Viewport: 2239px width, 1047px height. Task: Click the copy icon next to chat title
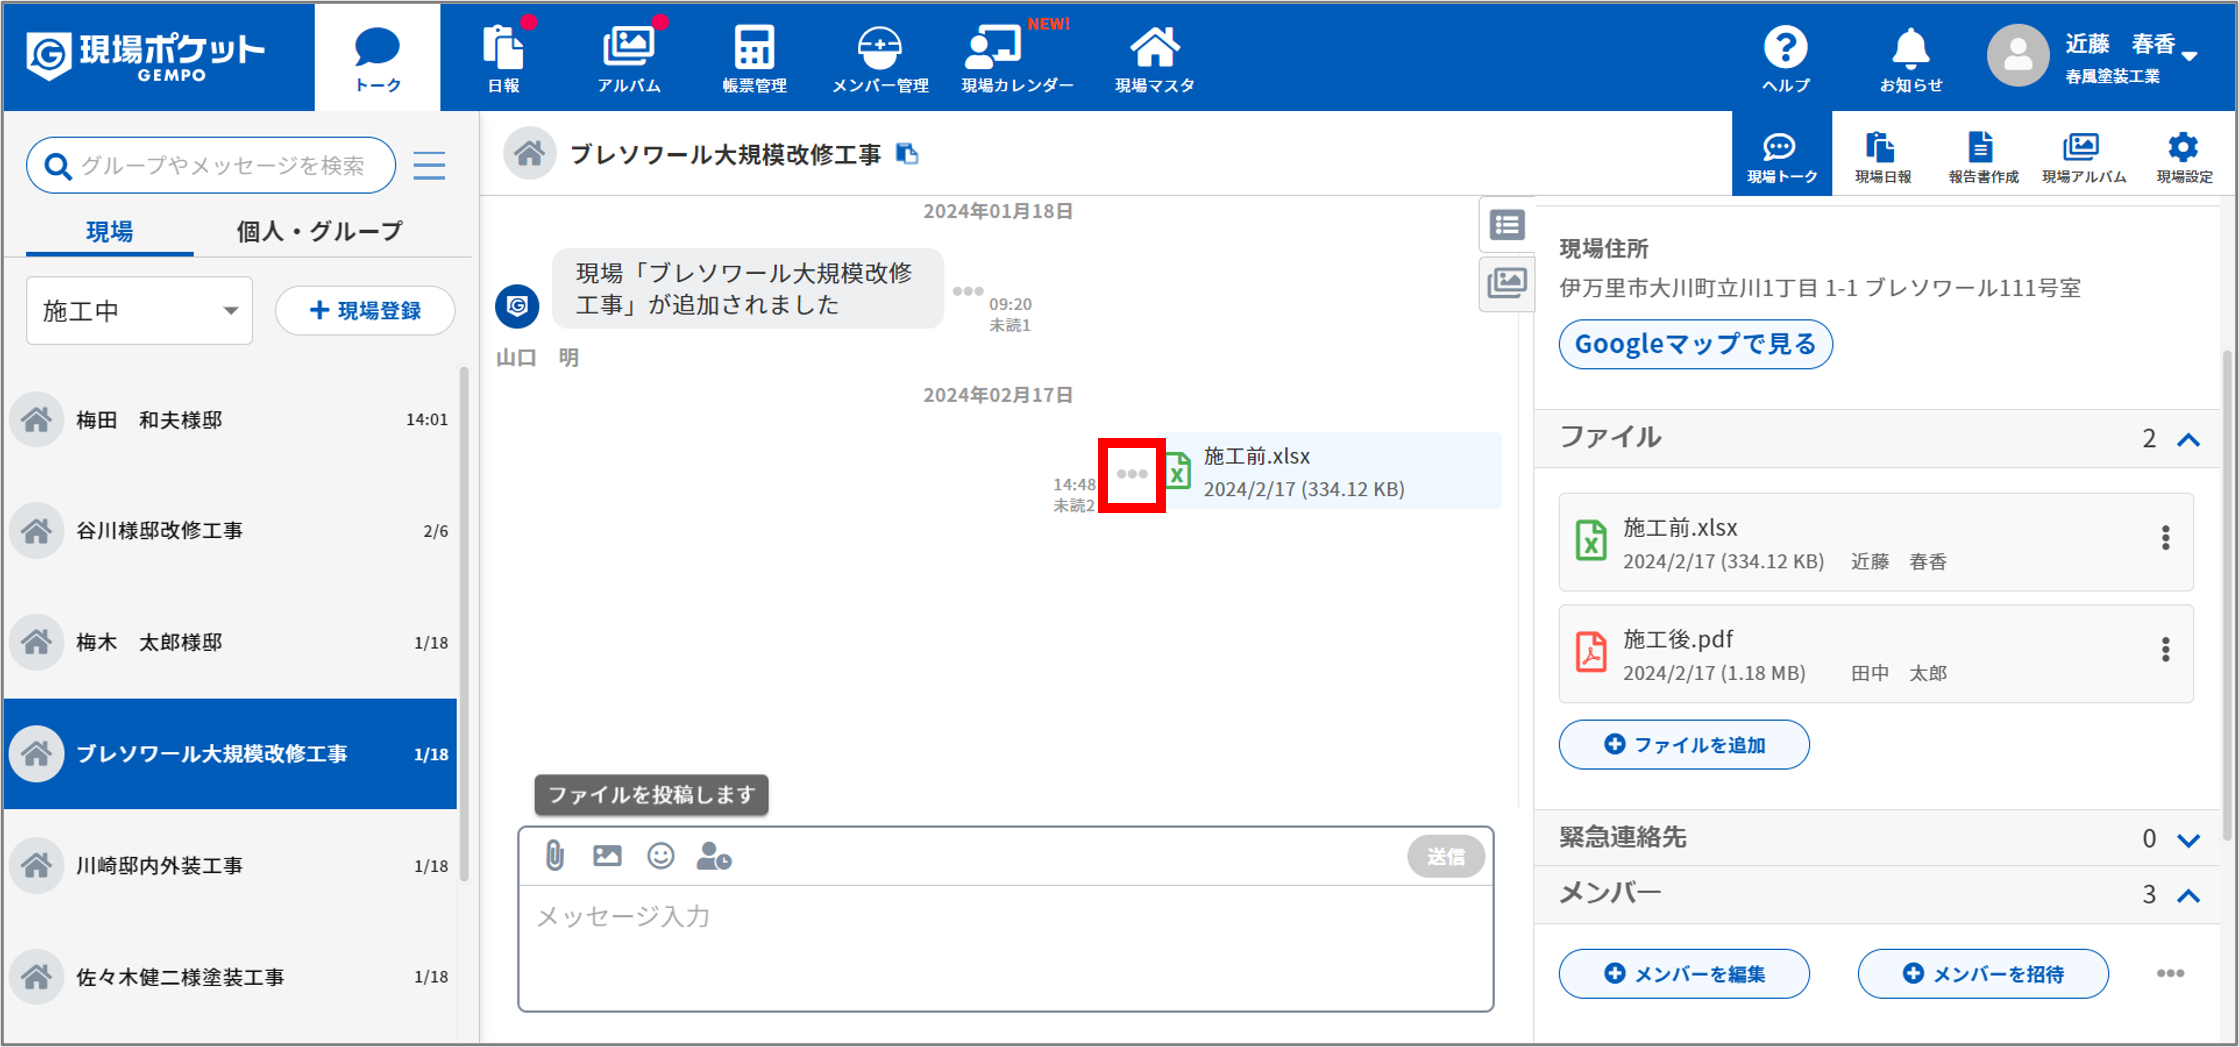click(907, 153)
